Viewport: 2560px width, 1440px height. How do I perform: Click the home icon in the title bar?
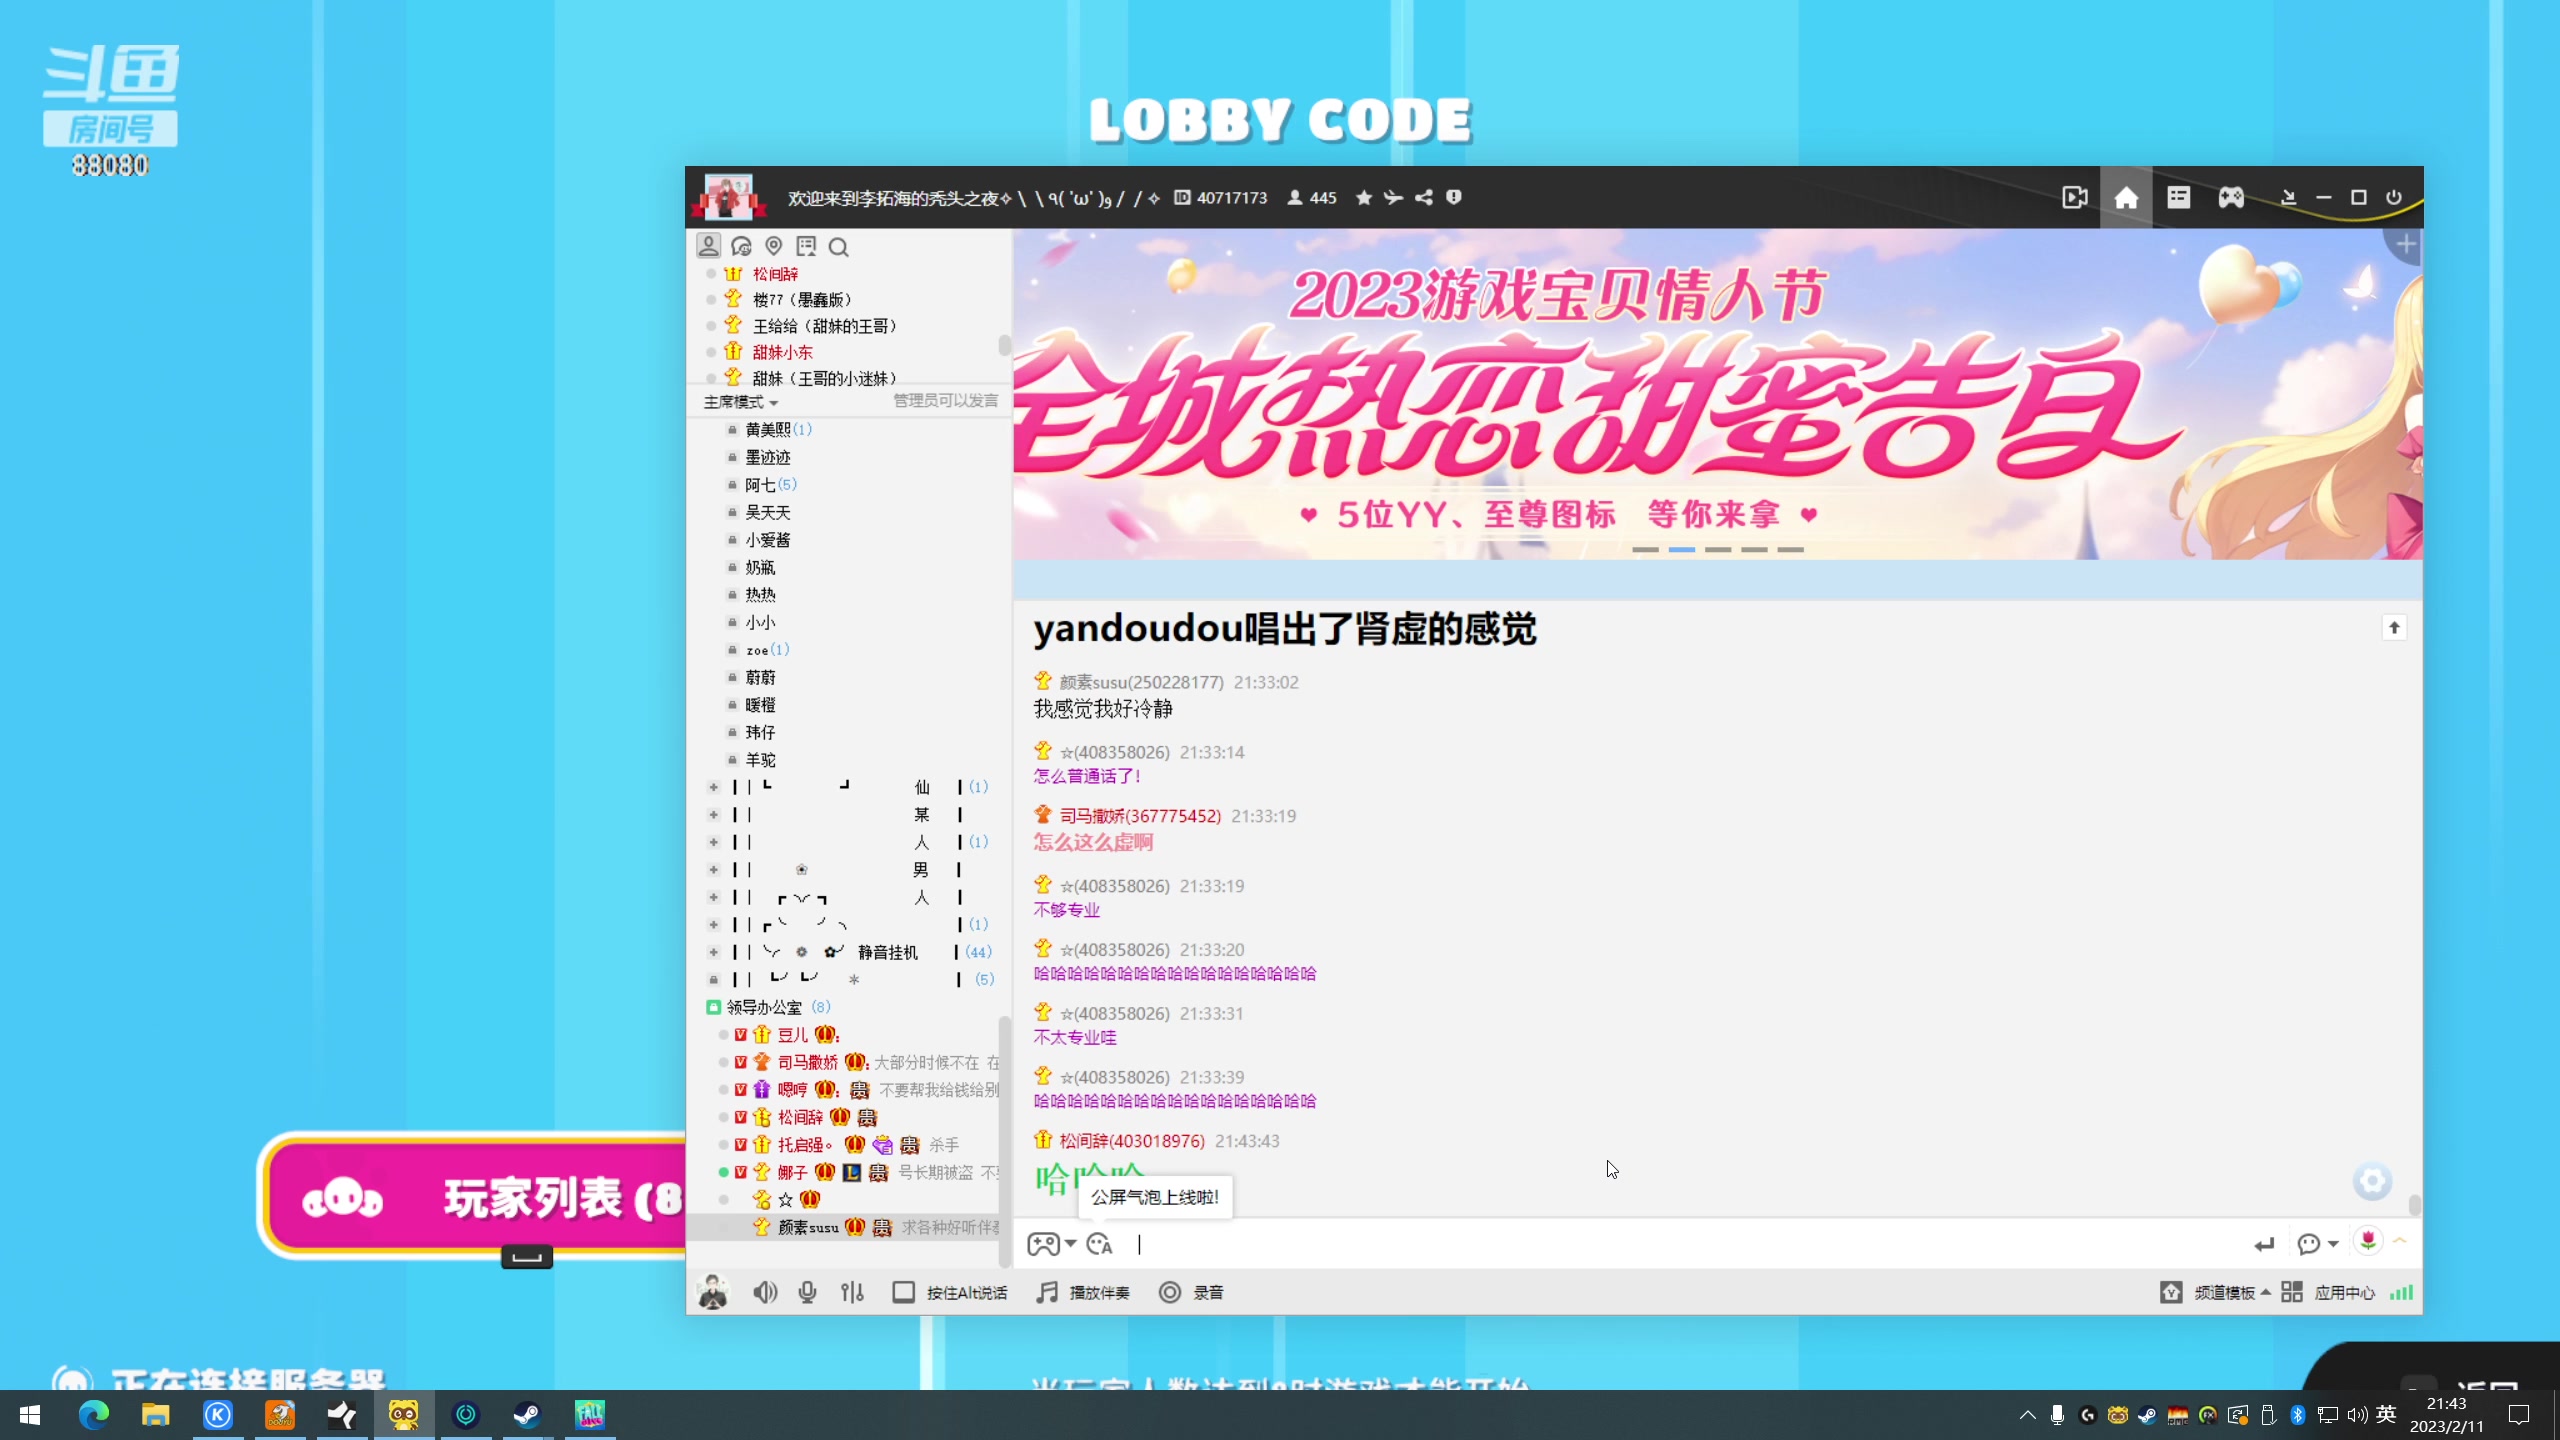click(x=2127, y=197)
